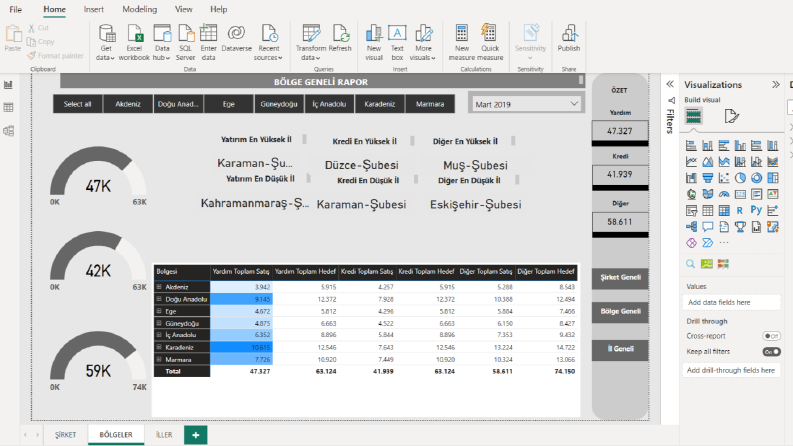Open the Transform data dropdown
The height and width of the screenshot is (446, 793).
[x=311, y=43]
